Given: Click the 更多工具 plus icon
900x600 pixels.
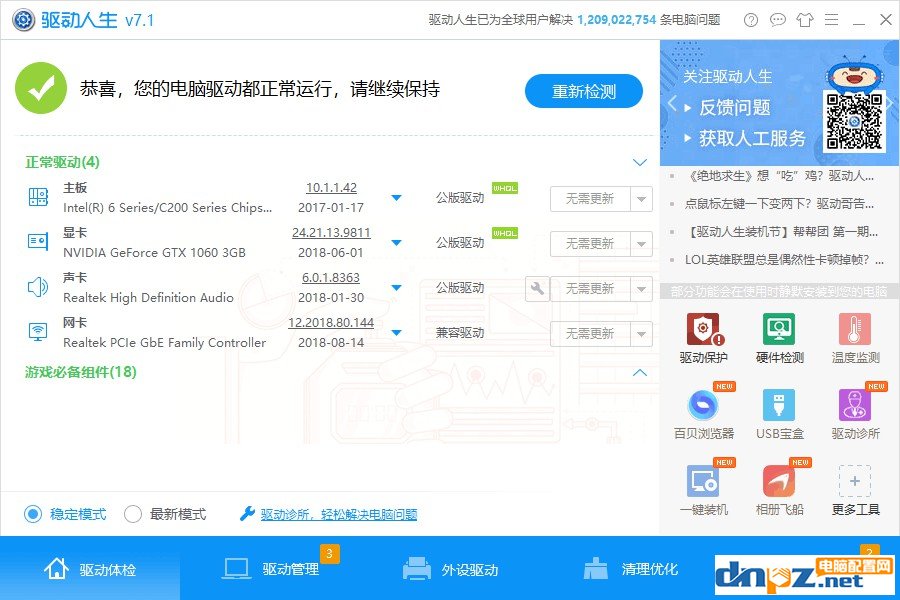Looking at the screenshot, I should [855, 481].
